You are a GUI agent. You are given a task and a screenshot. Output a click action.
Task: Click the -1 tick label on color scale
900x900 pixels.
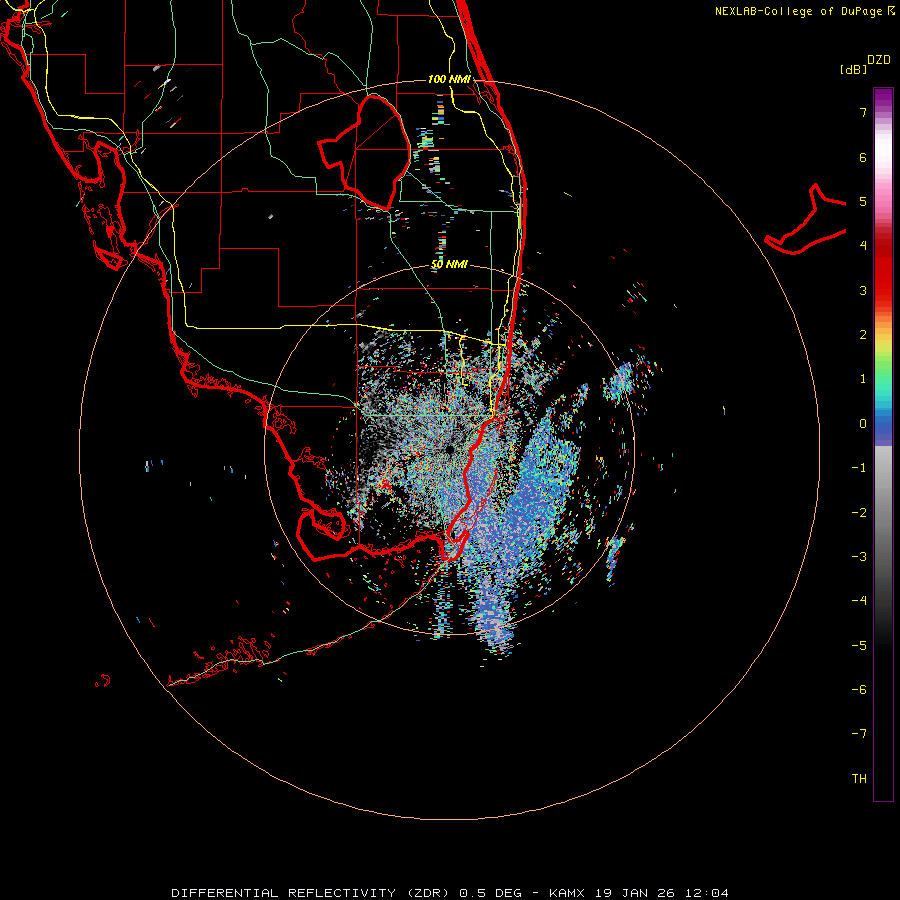click(859, 468)
